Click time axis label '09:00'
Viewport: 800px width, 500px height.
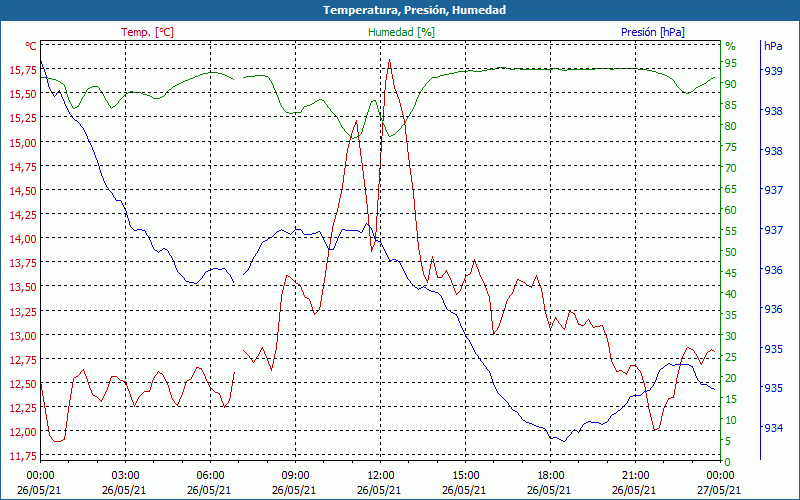coord(295,476)
